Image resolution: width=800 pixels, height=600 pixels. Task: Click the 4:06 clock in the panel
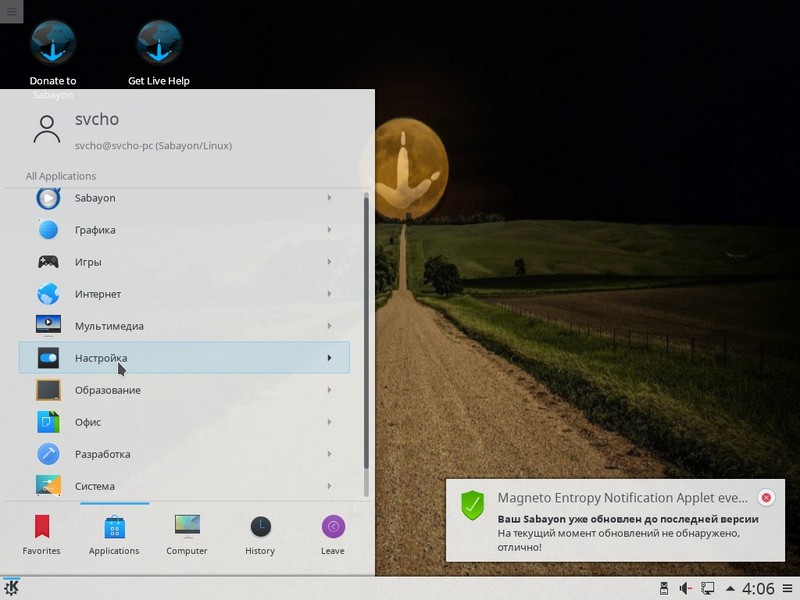coord(758,589)
